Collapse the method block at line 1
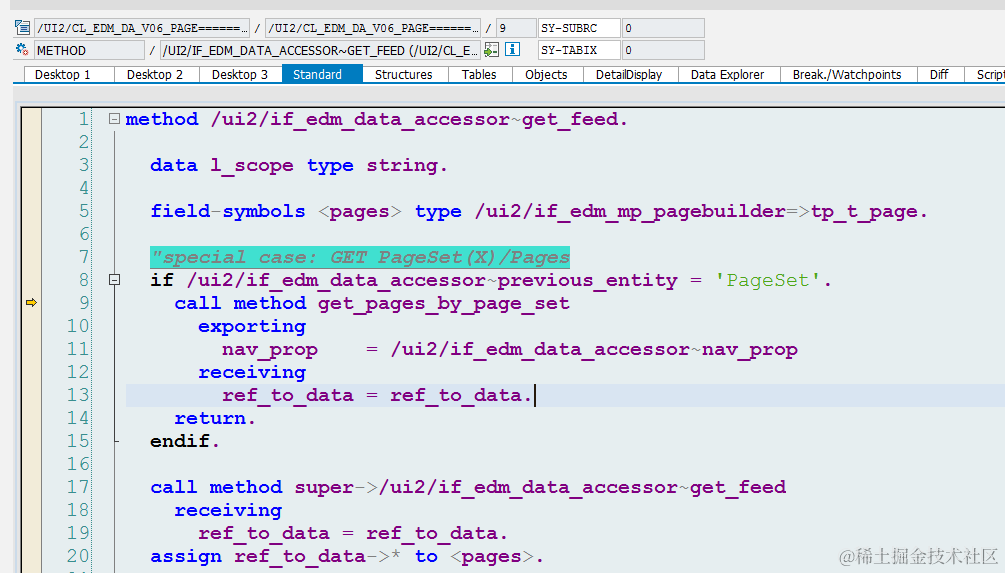Screen dimensions: 1005x573 pos(114,119)
